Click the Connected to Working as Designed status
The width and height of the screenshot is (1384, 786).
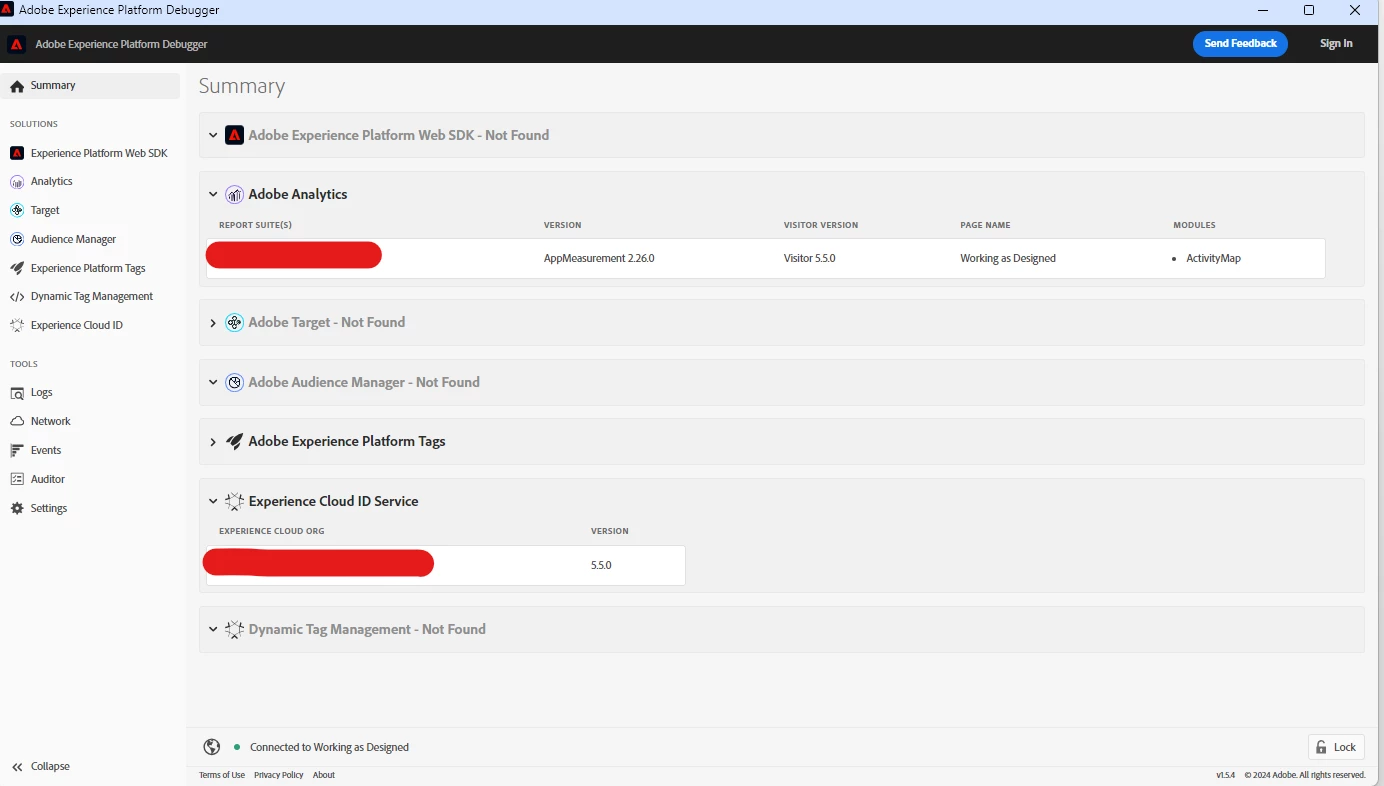[x=329, y=747]
